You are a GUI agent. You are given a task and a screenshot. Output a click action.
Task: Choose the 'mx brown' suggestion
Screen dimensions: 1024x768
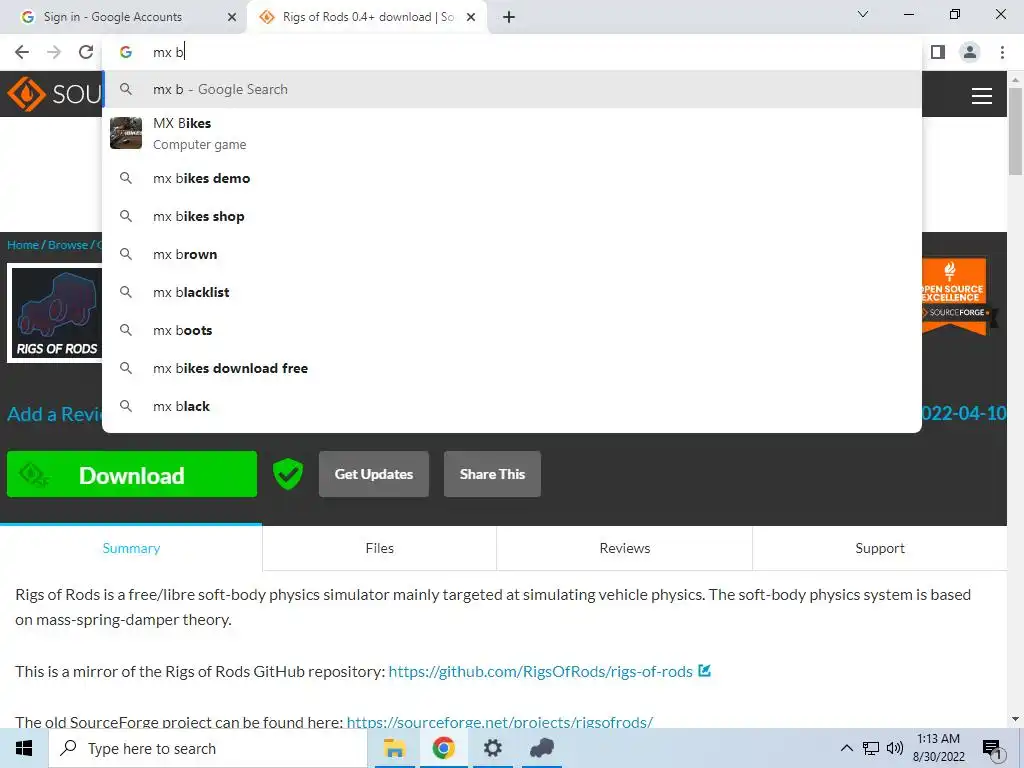pos(512,254)
